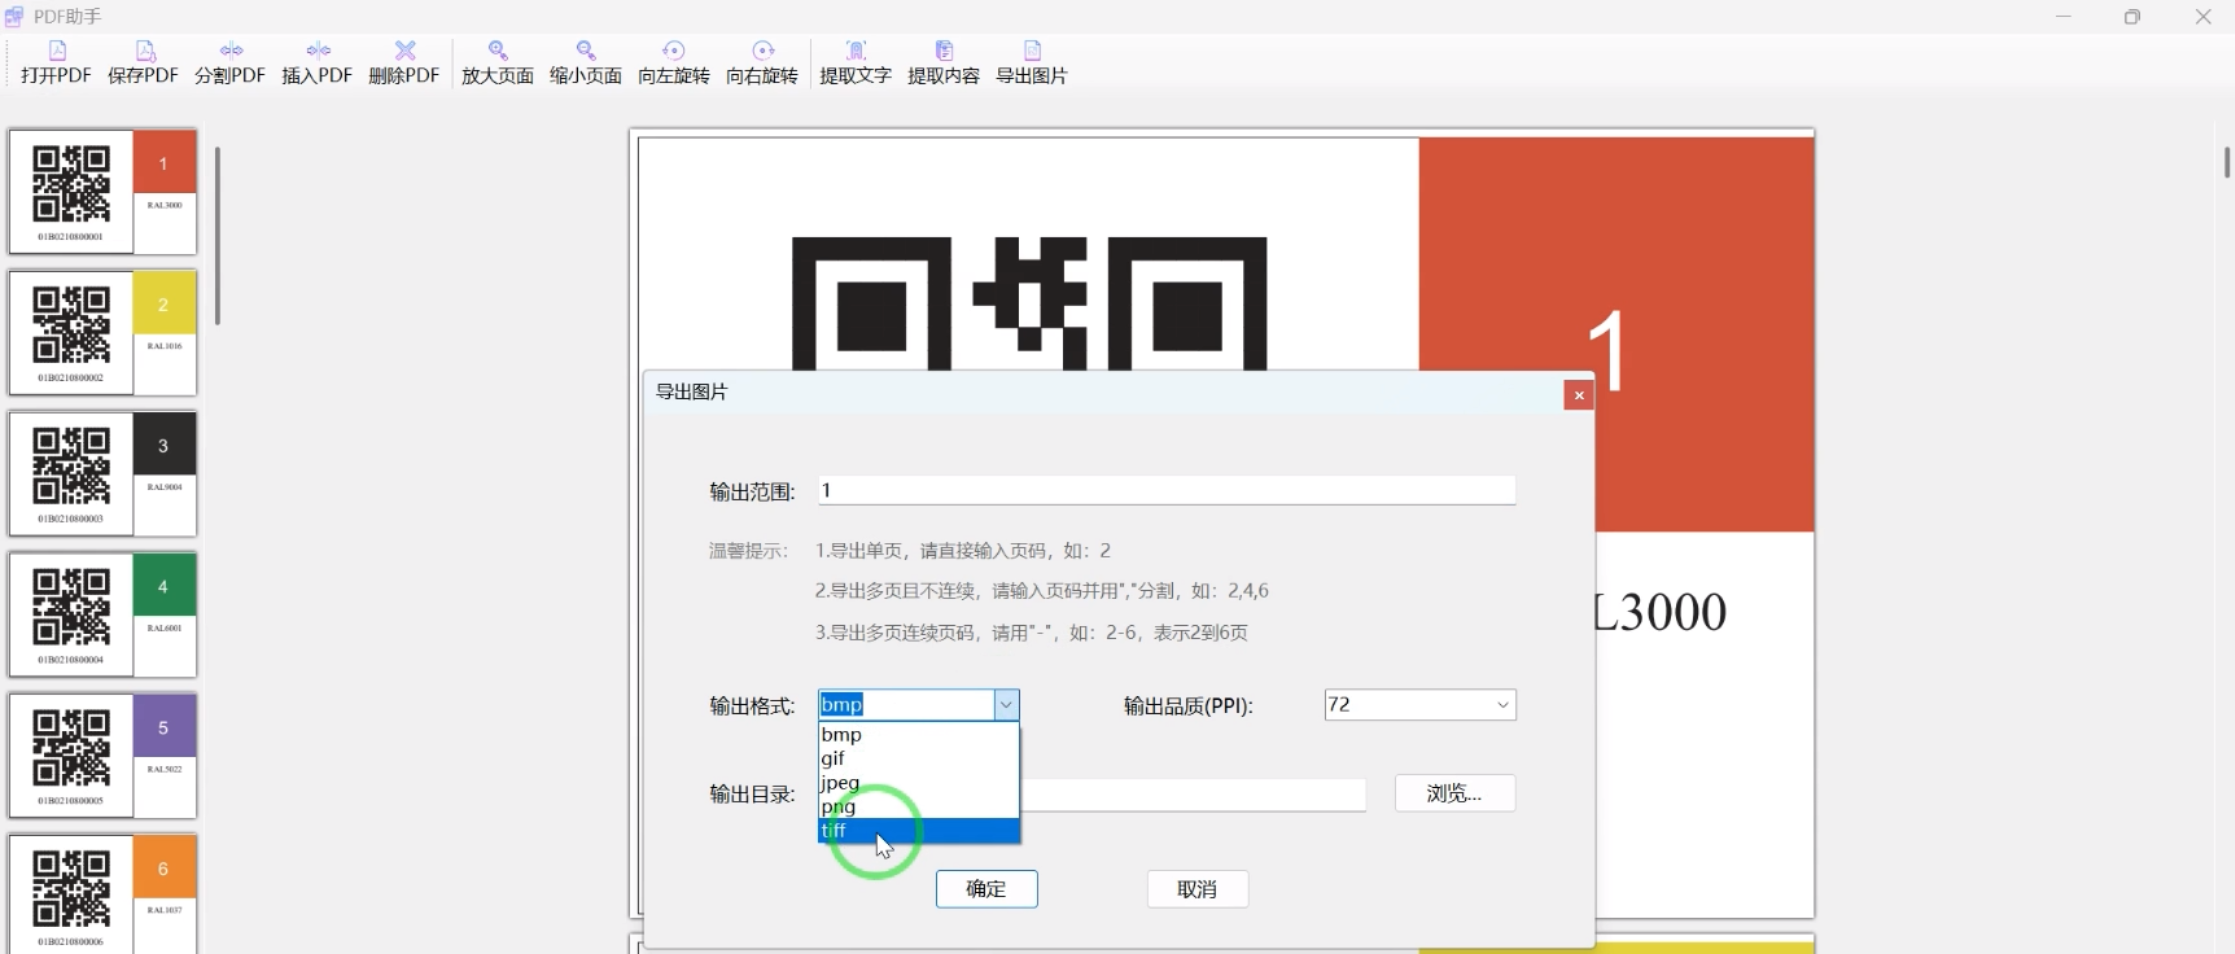
Task: Click the Delete PDF (删除PDF) icon
Action: coord(404,62)
